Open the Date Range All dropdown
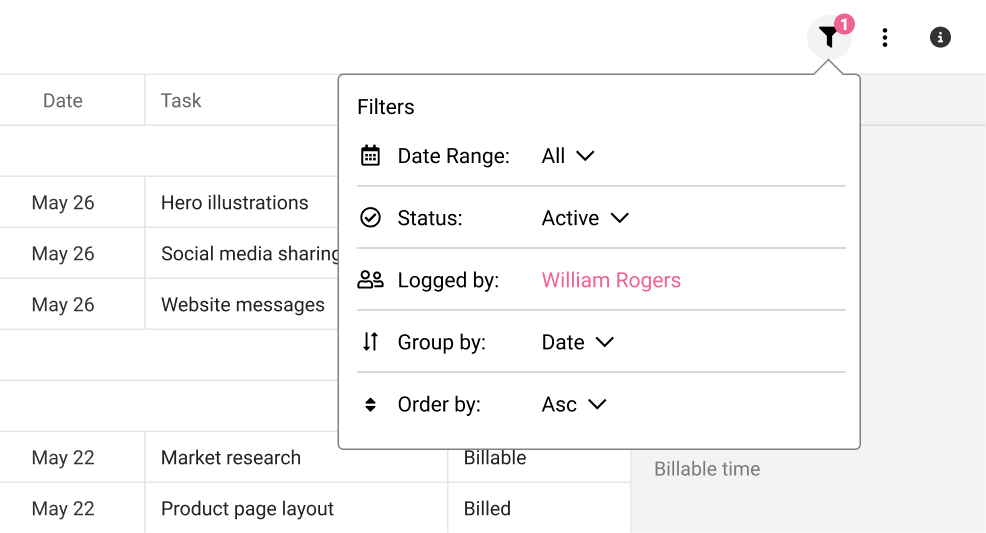Image resolution: width=986 pixels, height=533 pixels. pyautogui.click(x=568, y=156)
